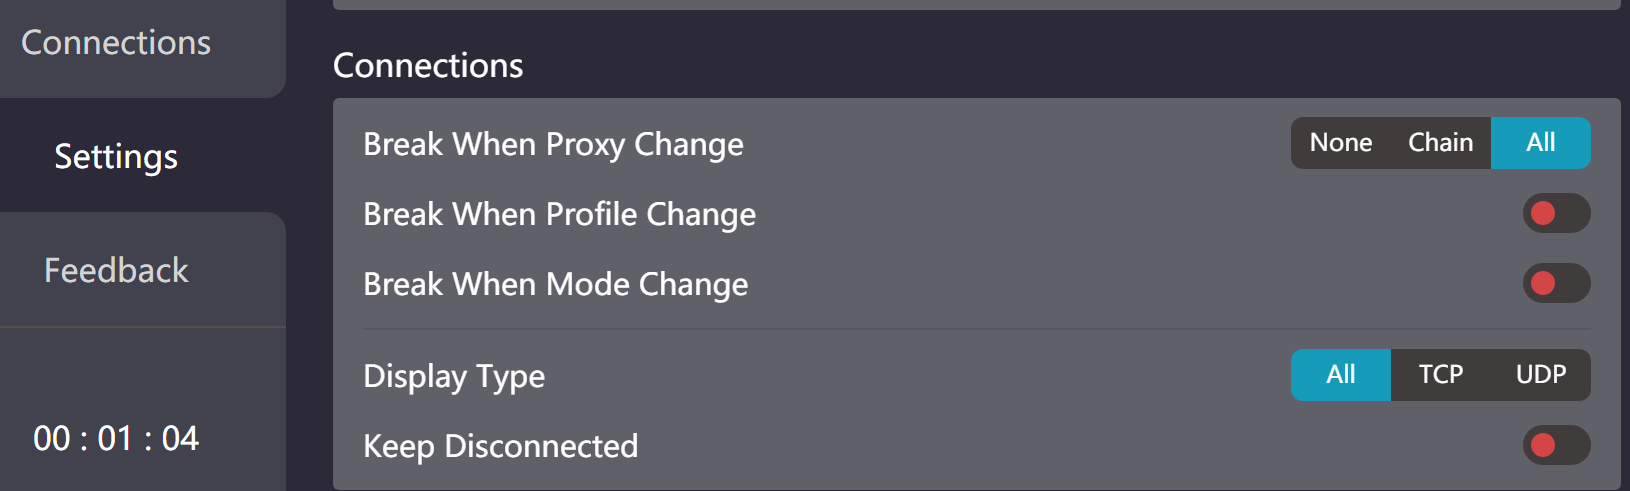Set Break When Proxy Change to Chain
1630x491 pixels.
pyautogui.click(x=1441, y=143)
